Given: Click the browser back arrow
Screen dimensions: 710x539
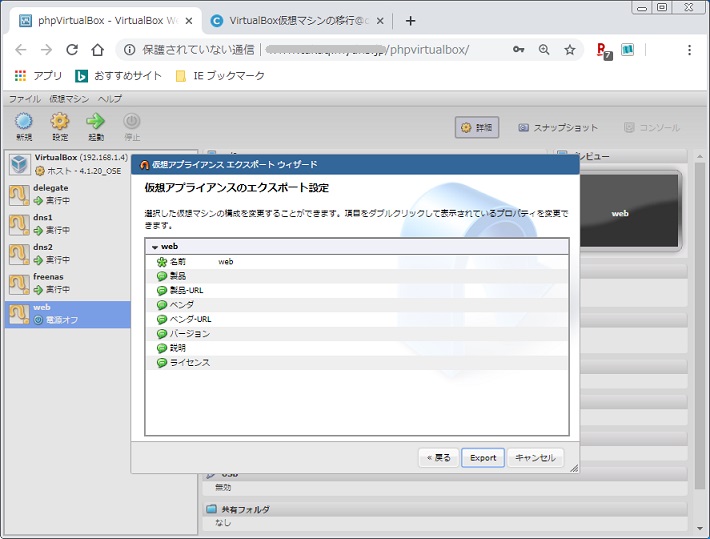Looking at the screenshot, I should 21,49.
